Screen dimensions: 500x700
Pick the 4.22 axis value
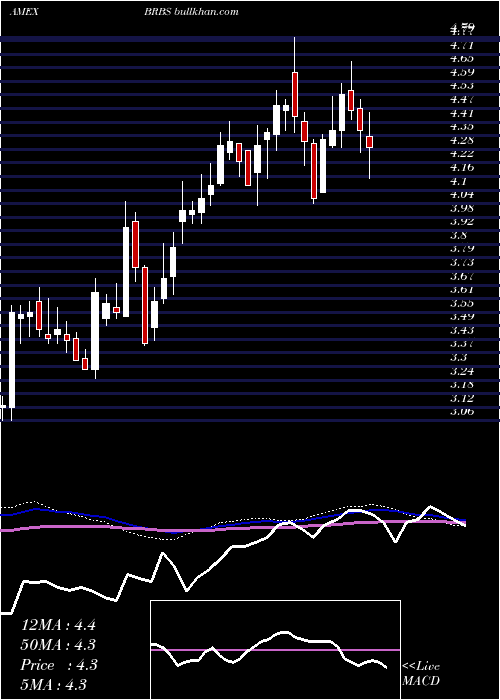pyautogui.click(x=462, y=154)
